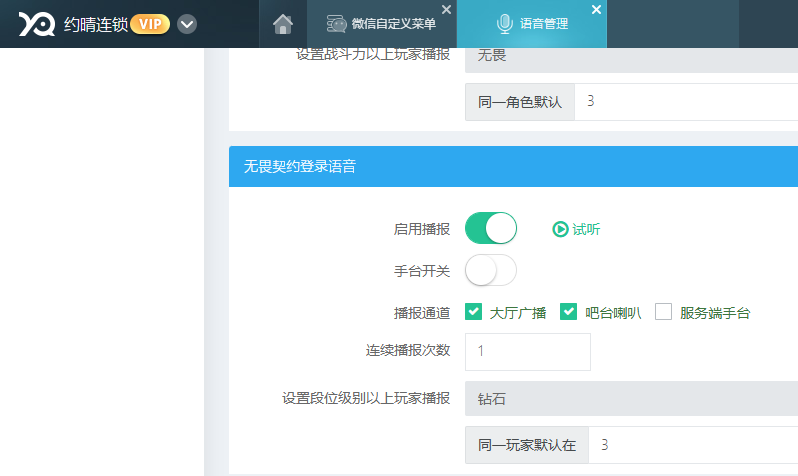This screenshot has width=798, height=476.
Task: Click the 无畏契约登录语音 section header
Action: (514, 166)
